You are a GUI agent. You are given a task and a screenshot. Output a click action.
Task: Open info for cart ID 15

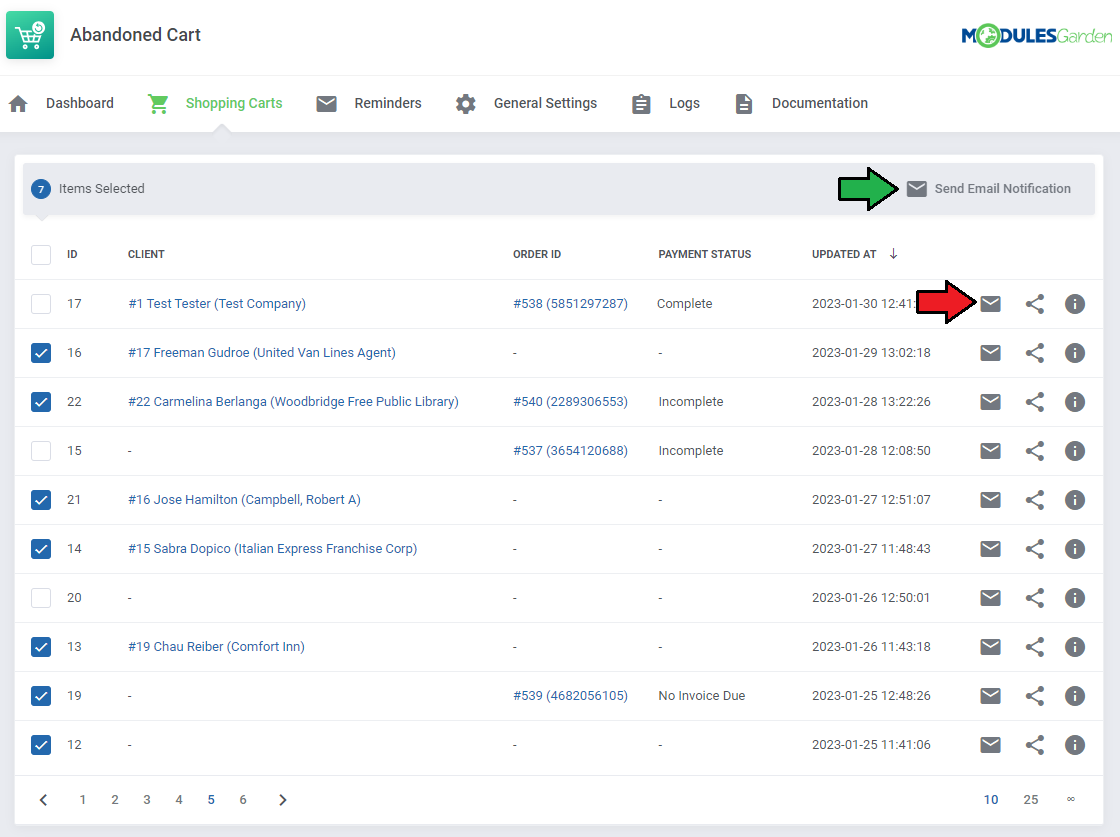tap(1075, 451)
